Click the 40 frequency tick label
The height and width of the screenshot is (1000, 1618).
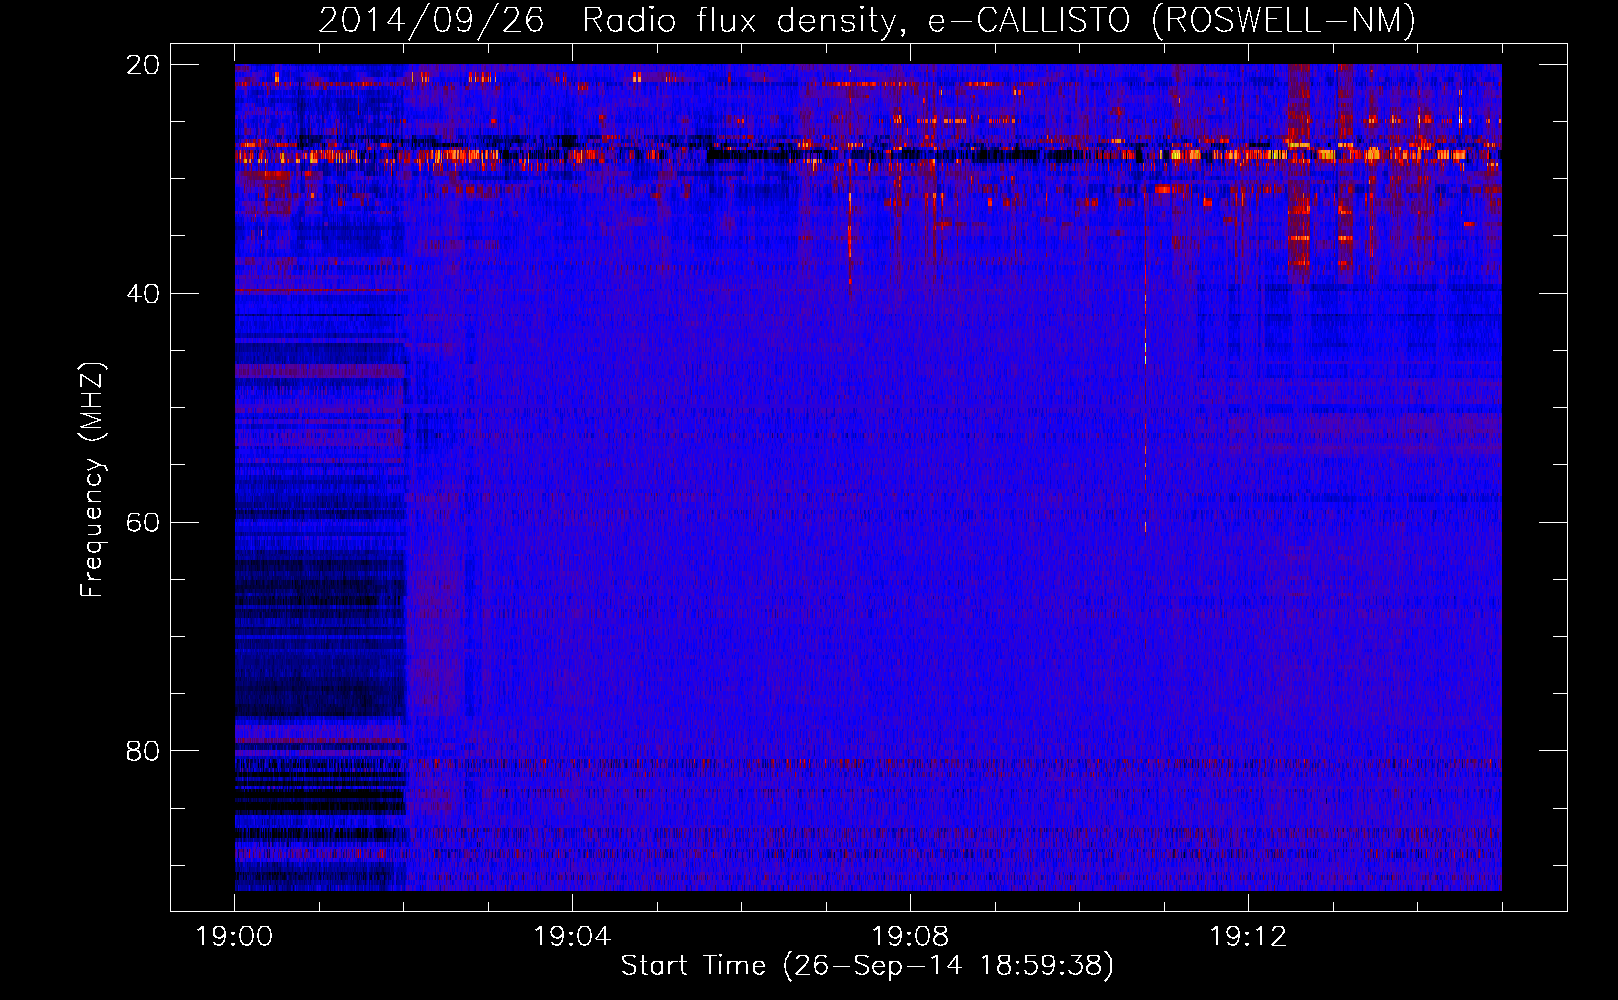click(x=144, y=294)
